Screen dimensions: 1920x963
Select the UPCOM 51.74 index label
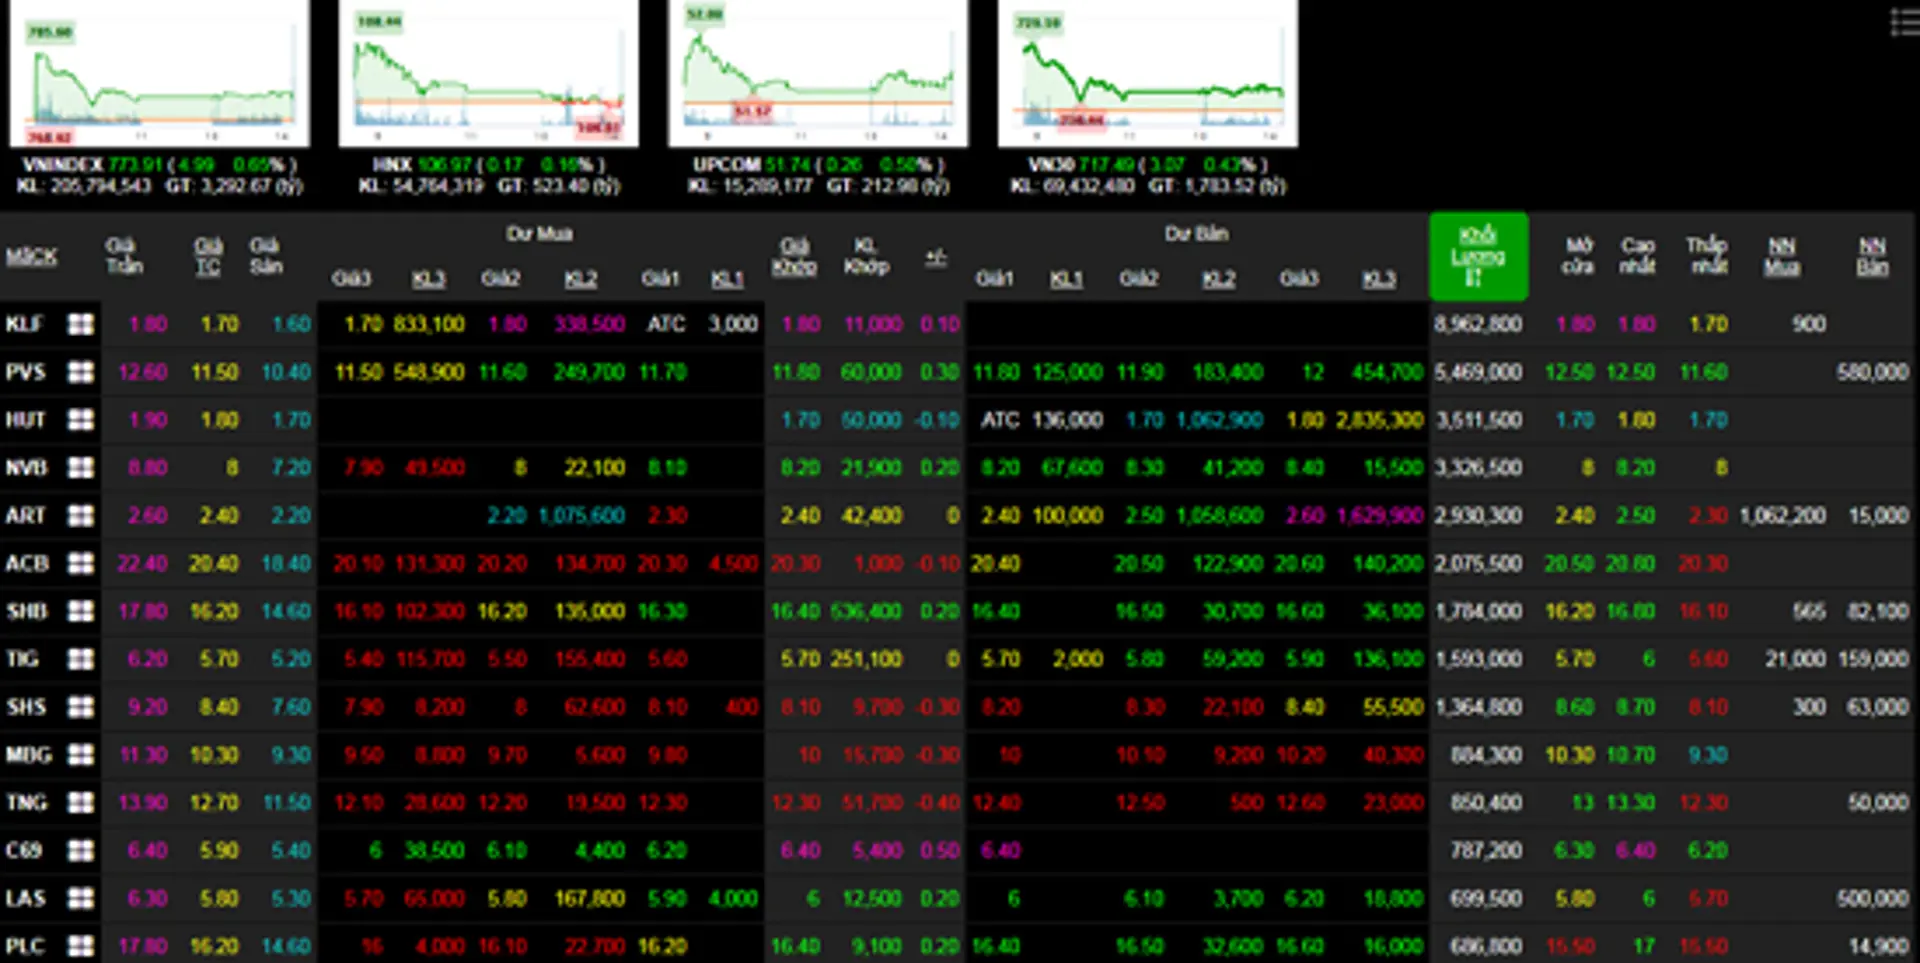click(818, 164)
